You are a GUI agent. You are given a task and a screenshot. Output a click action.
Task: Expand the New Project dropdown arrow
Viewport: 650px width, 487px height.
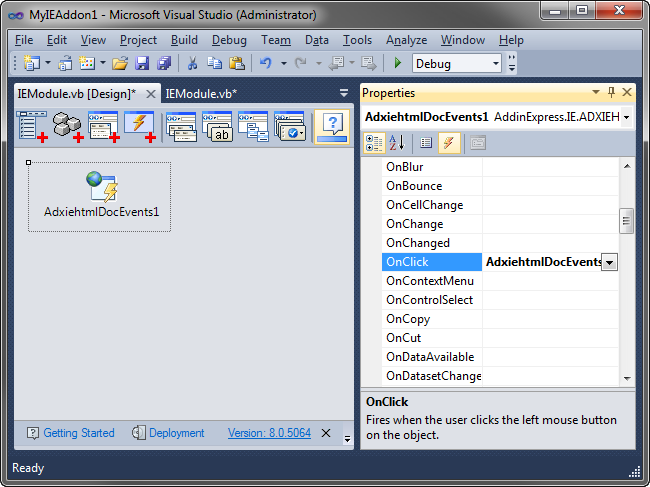[x=48, y=63]
